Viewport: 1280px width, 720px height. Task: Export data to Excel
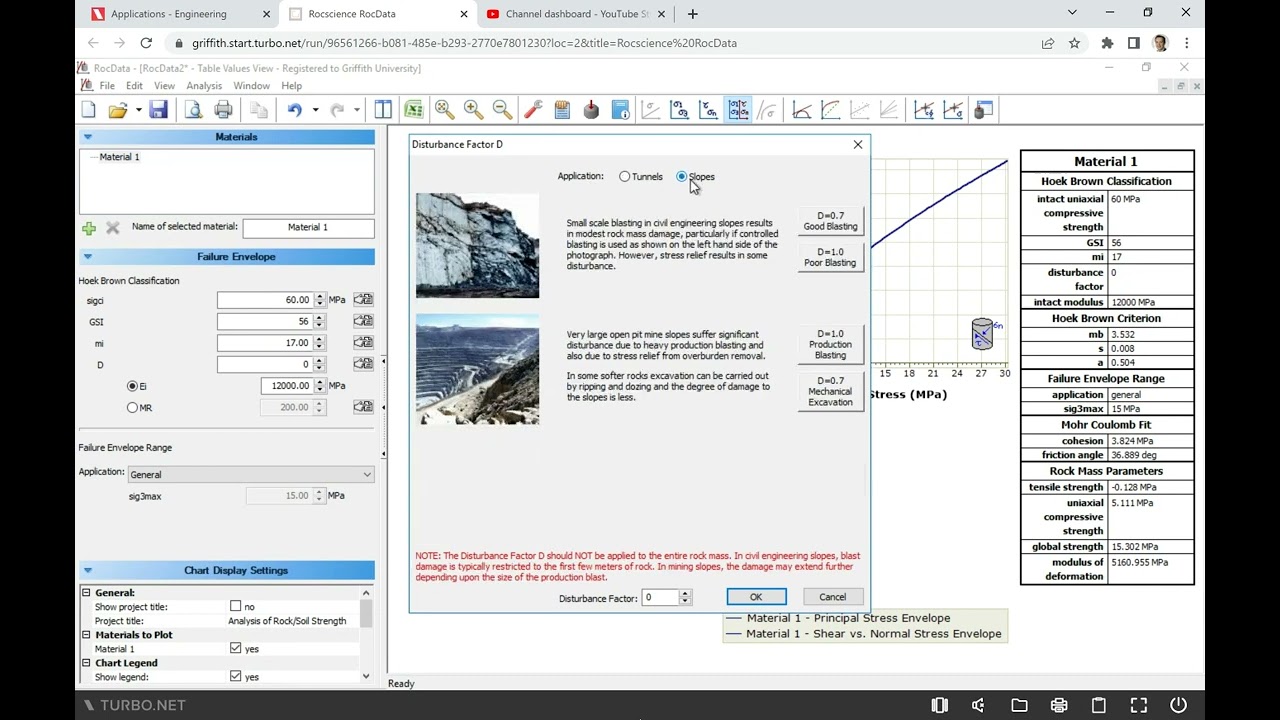(413, 110)
